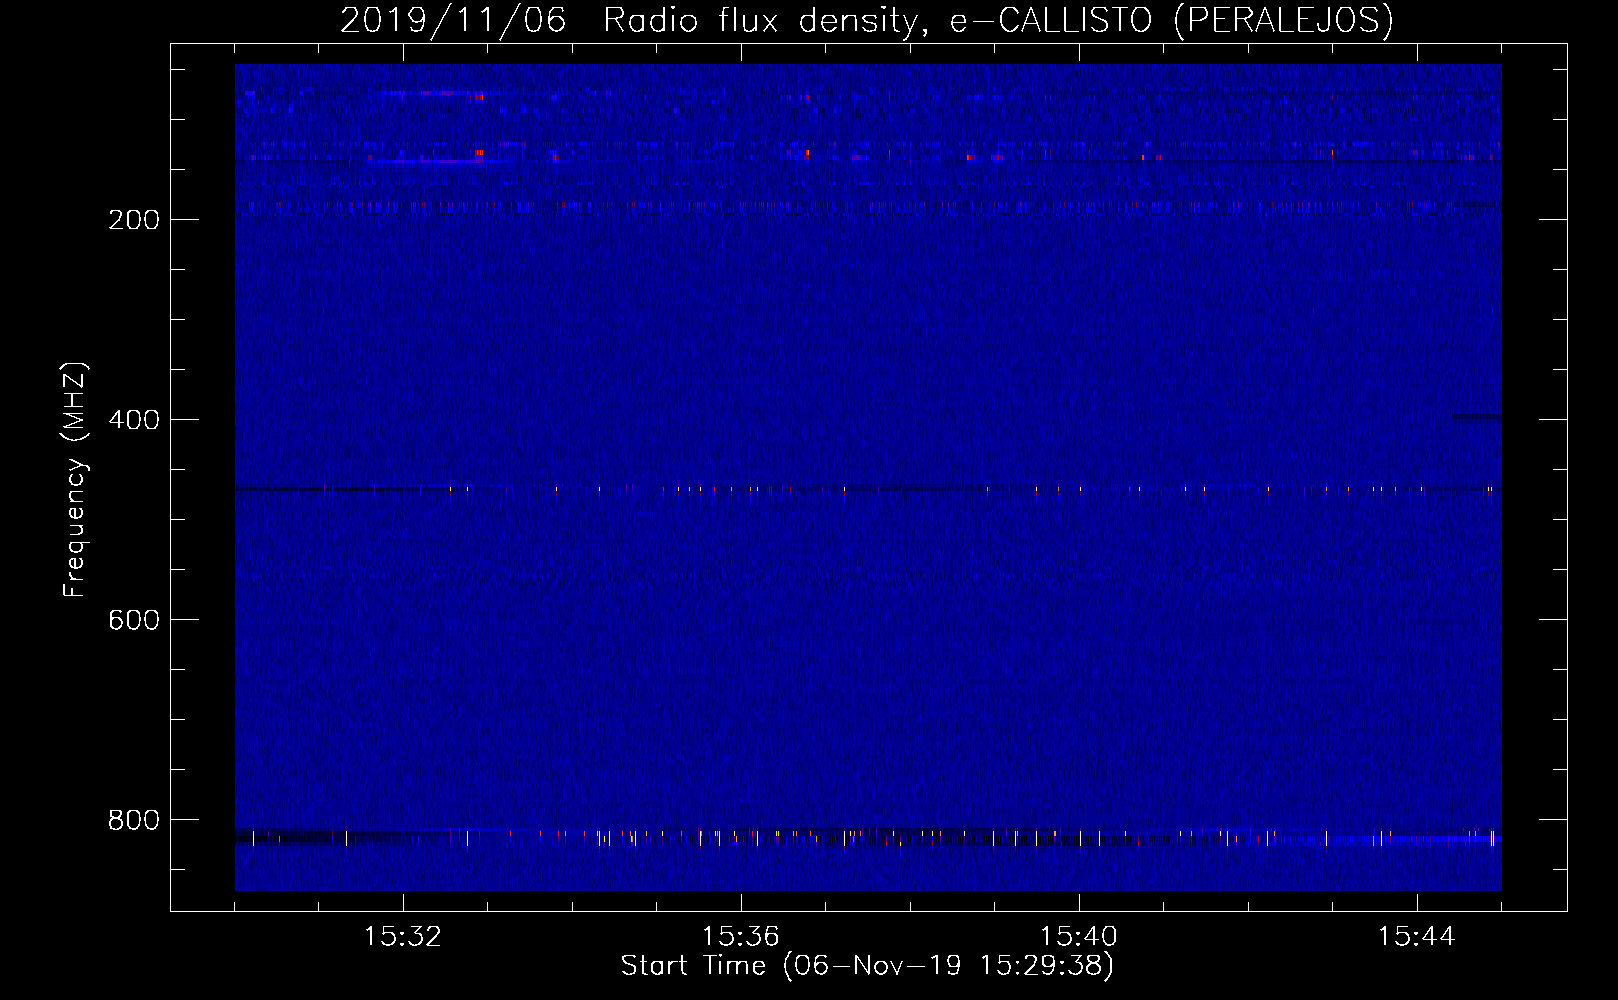Click the 600 frequency tick label
Image resolution: width=1618 pixels, height=1000 pixels.
pyautogui.click(x=134, y=620)
